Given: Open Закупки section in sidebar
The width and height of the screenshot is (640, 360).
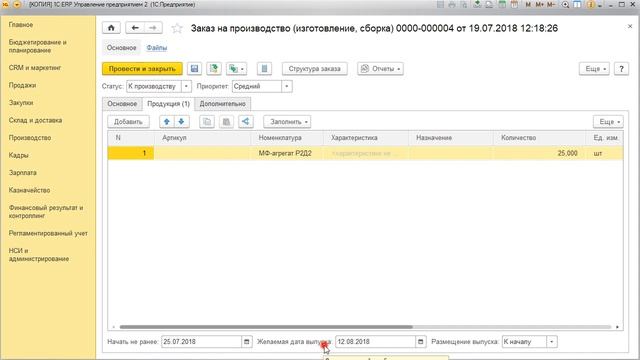Looking at the screenshot, I should [x=21, y=103].
